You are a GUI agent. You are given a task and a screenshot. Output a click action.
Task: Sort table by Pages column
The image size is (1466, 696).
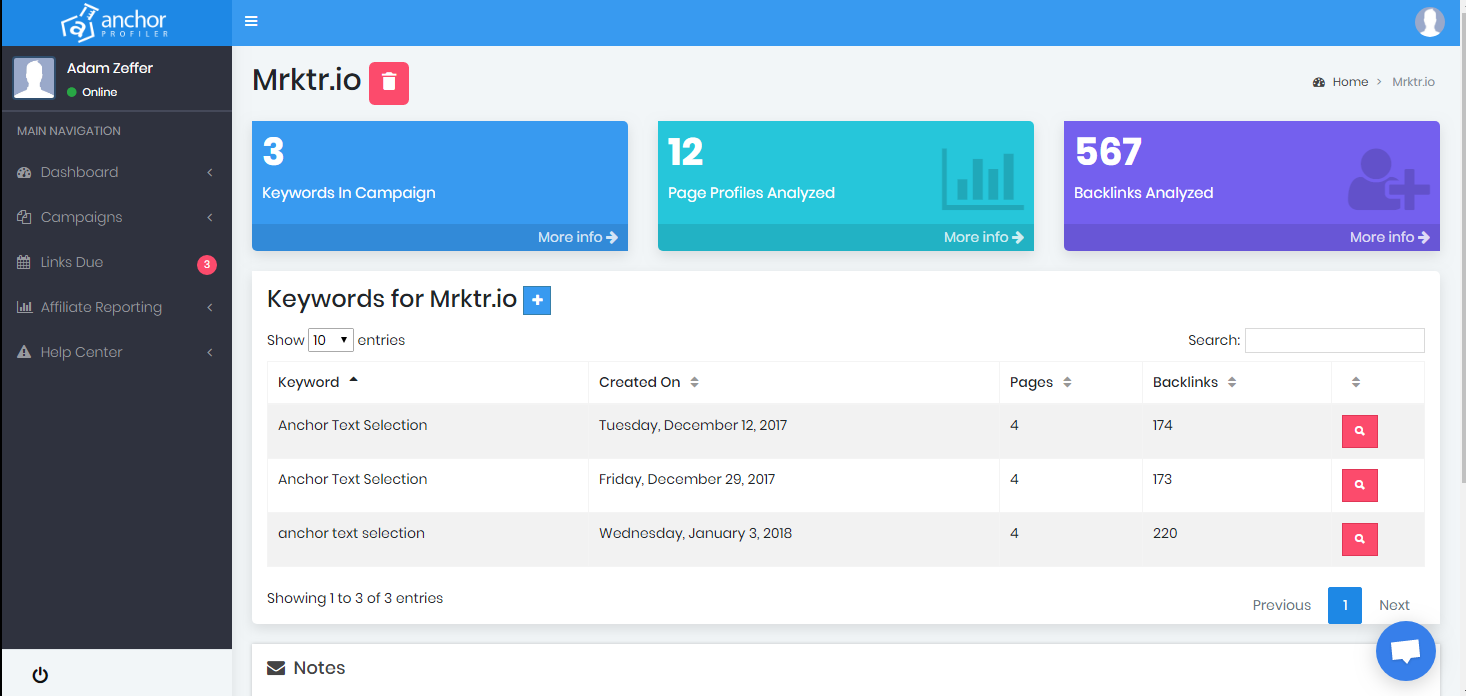(x=1071, y=382)
